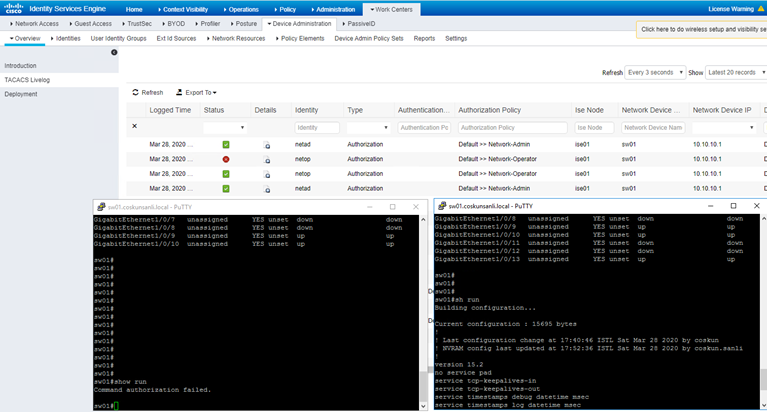Screen dimensions: 767x412
Task: Click the Network Device Name filter field
Action: 653,128
